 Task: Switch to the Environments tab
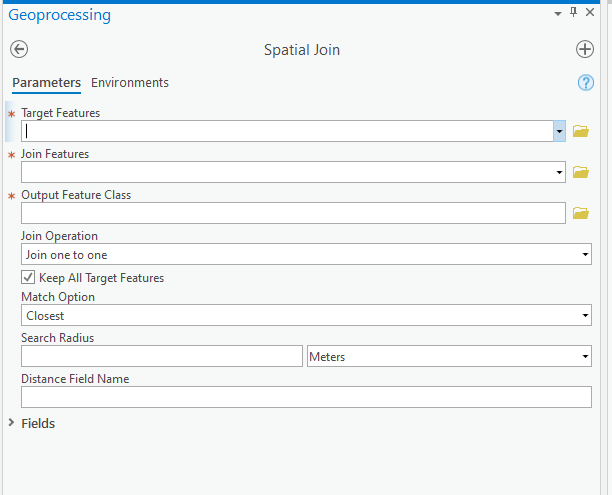(x=130, y=83)
